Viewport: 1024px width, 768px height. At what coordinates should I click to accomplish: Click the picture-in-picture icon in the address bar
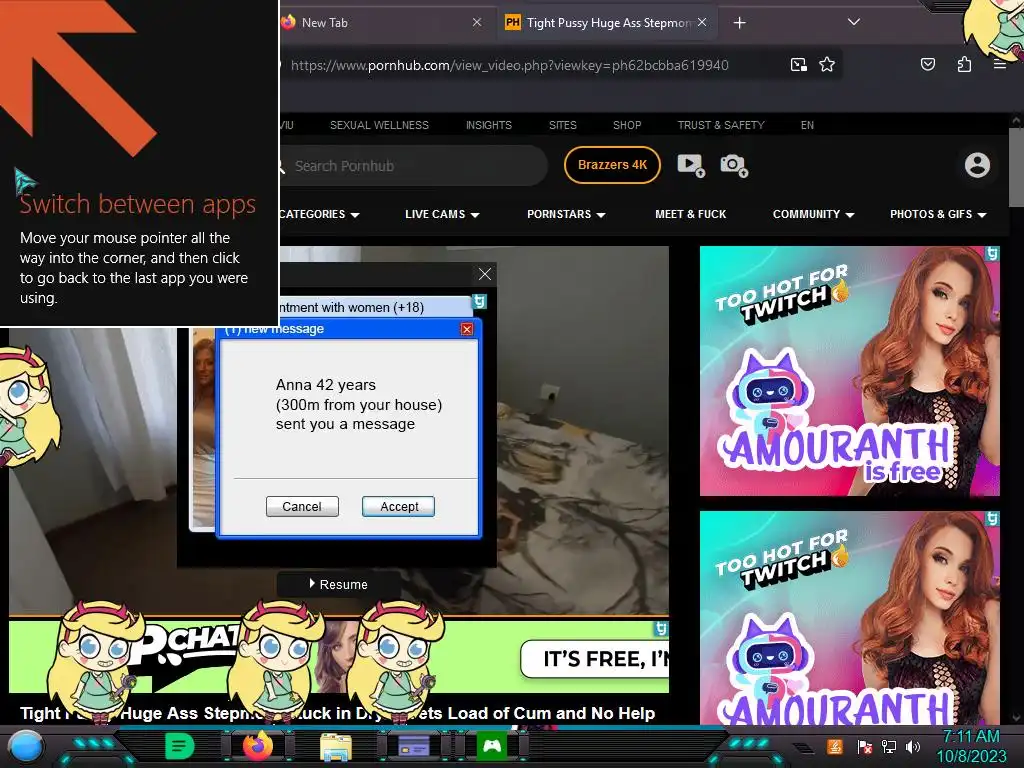point(798,65)
